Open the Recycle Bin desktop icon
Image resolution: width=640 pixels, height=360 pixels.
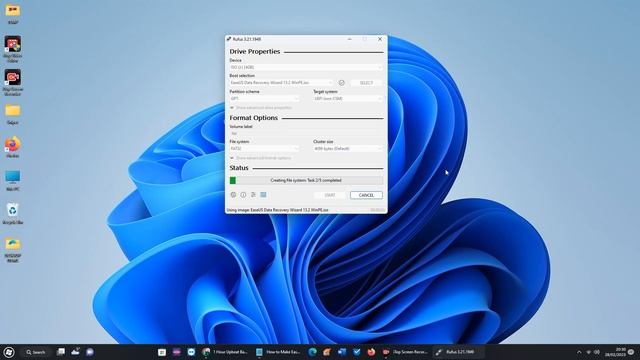(x=13, y=211)
